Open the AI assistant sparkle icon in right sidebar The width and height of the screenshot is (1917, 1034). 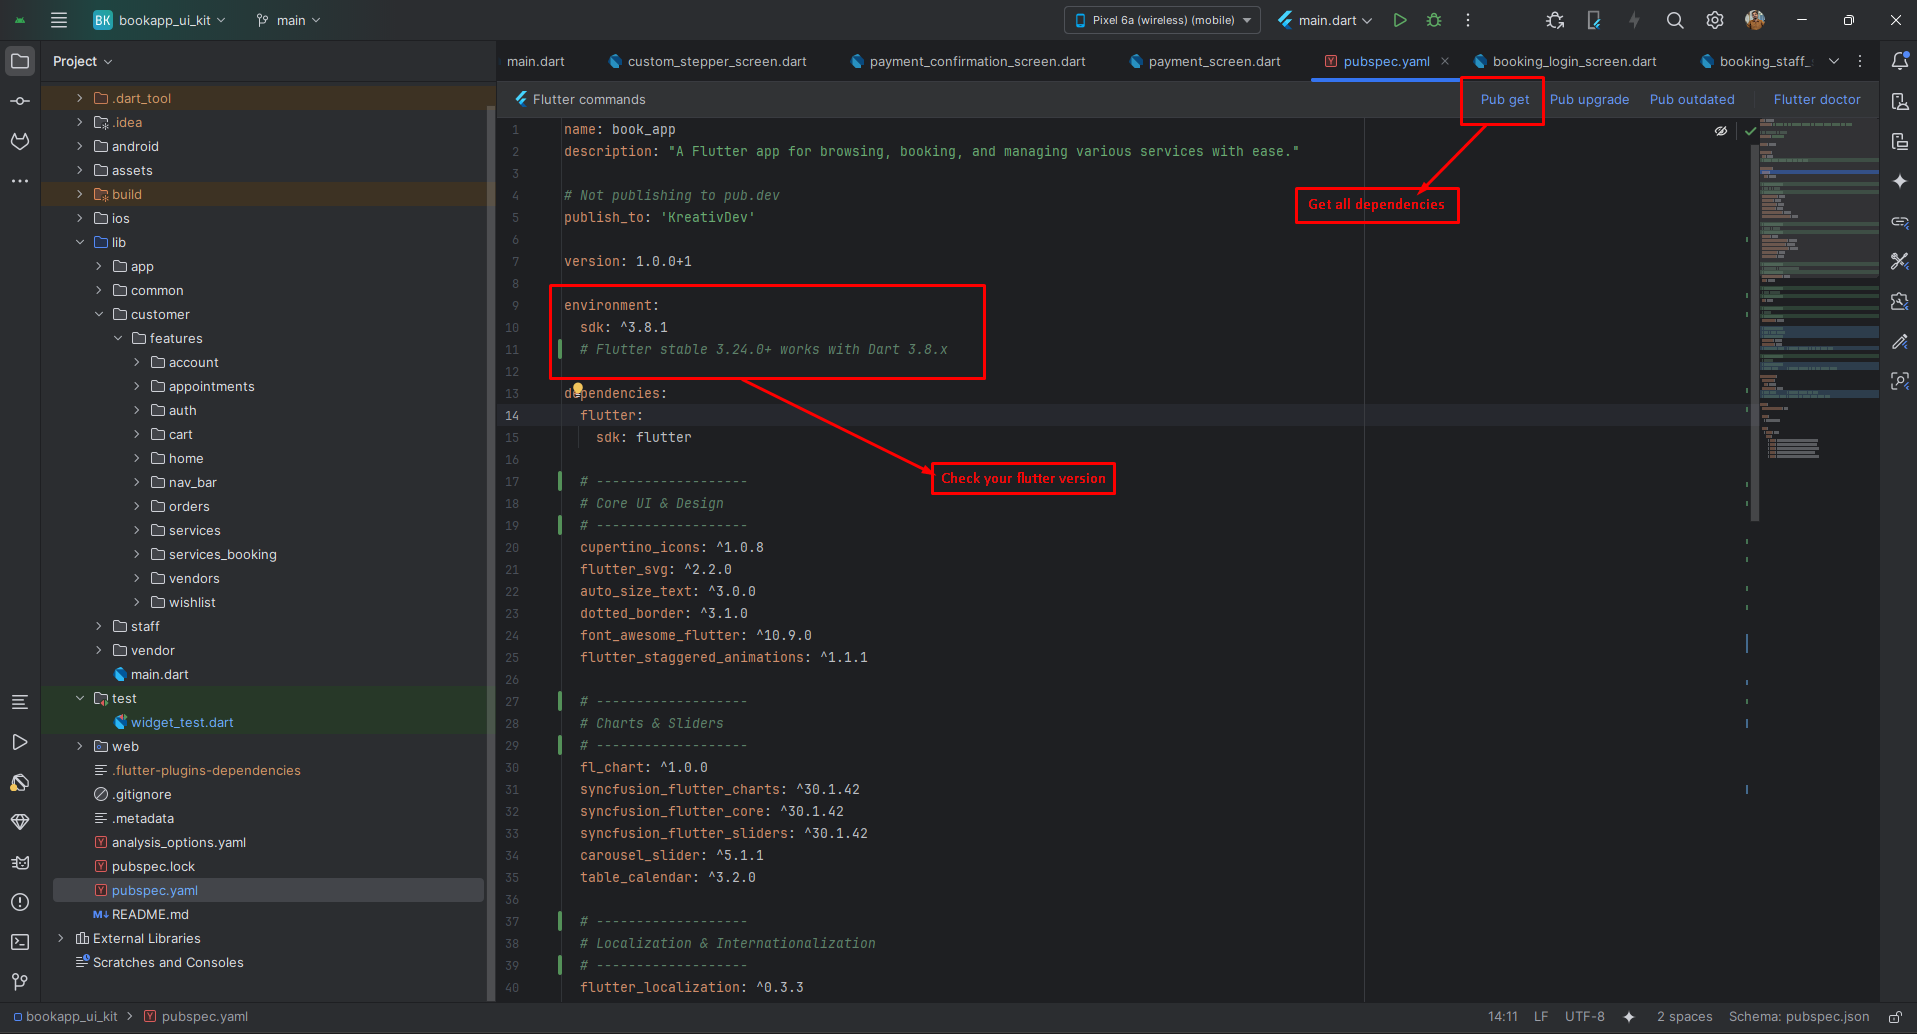pos(1900,181)
